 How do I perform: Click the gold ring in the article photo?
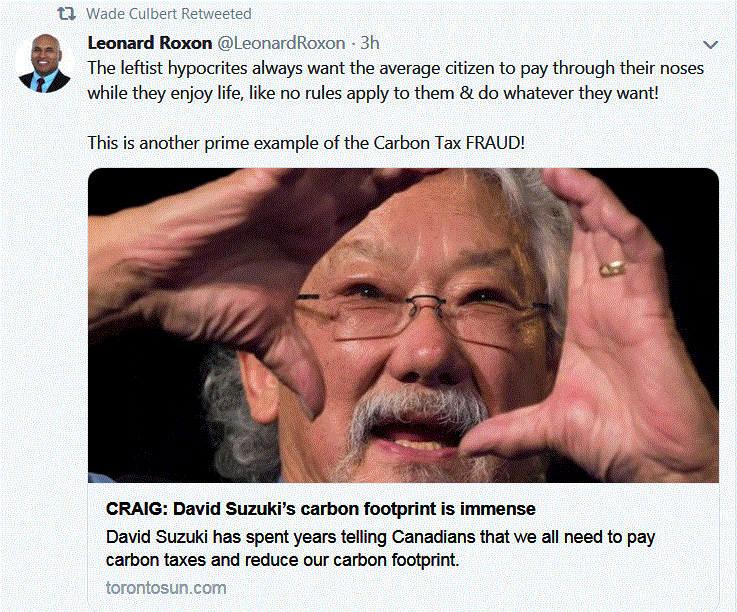[612, 268]
